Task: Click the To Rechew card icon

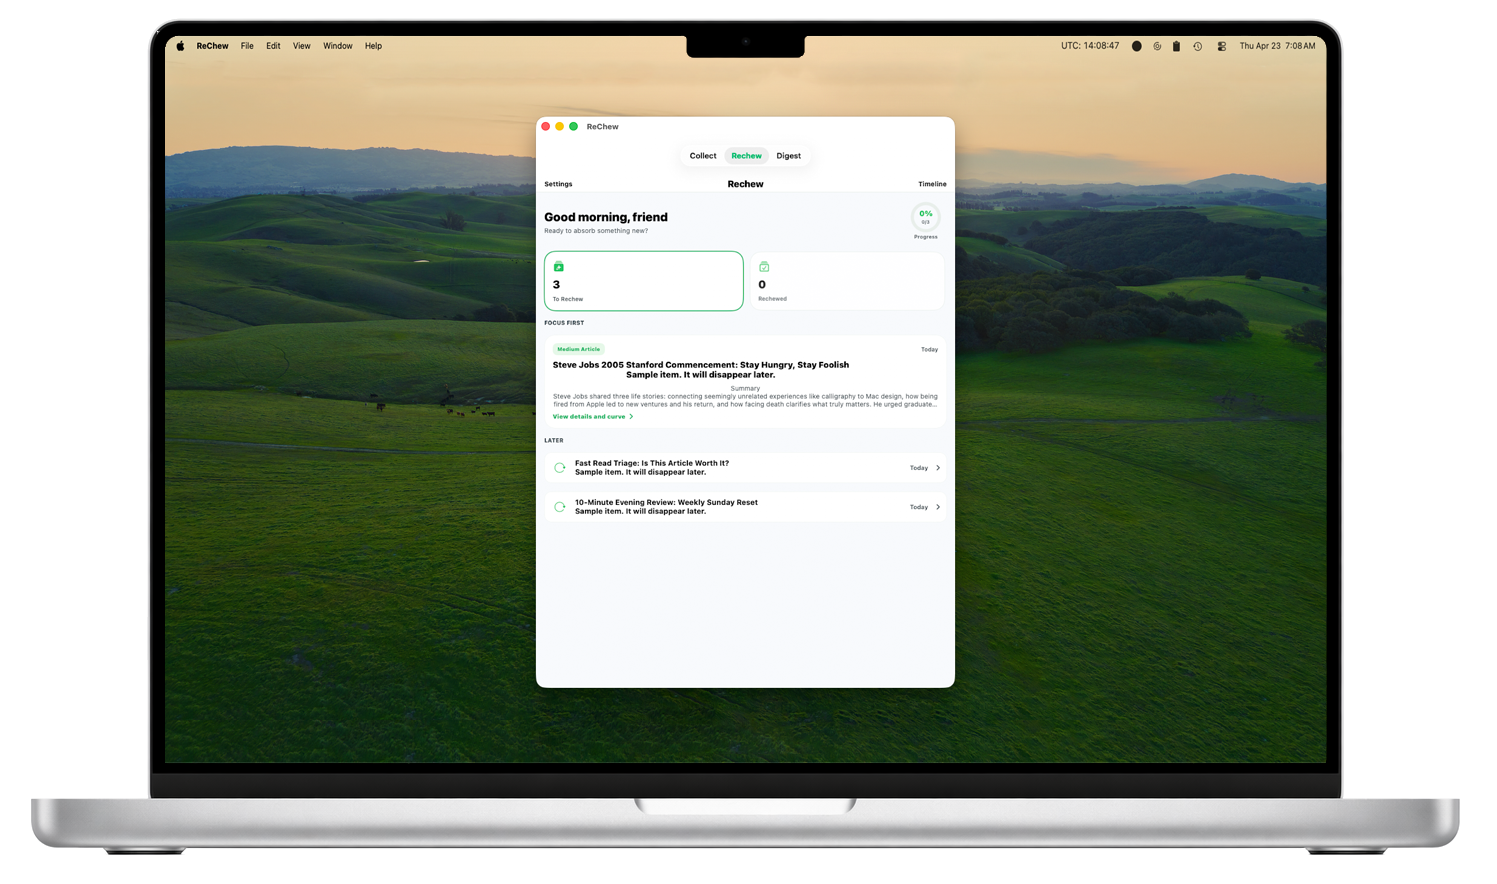Action: 558,267
